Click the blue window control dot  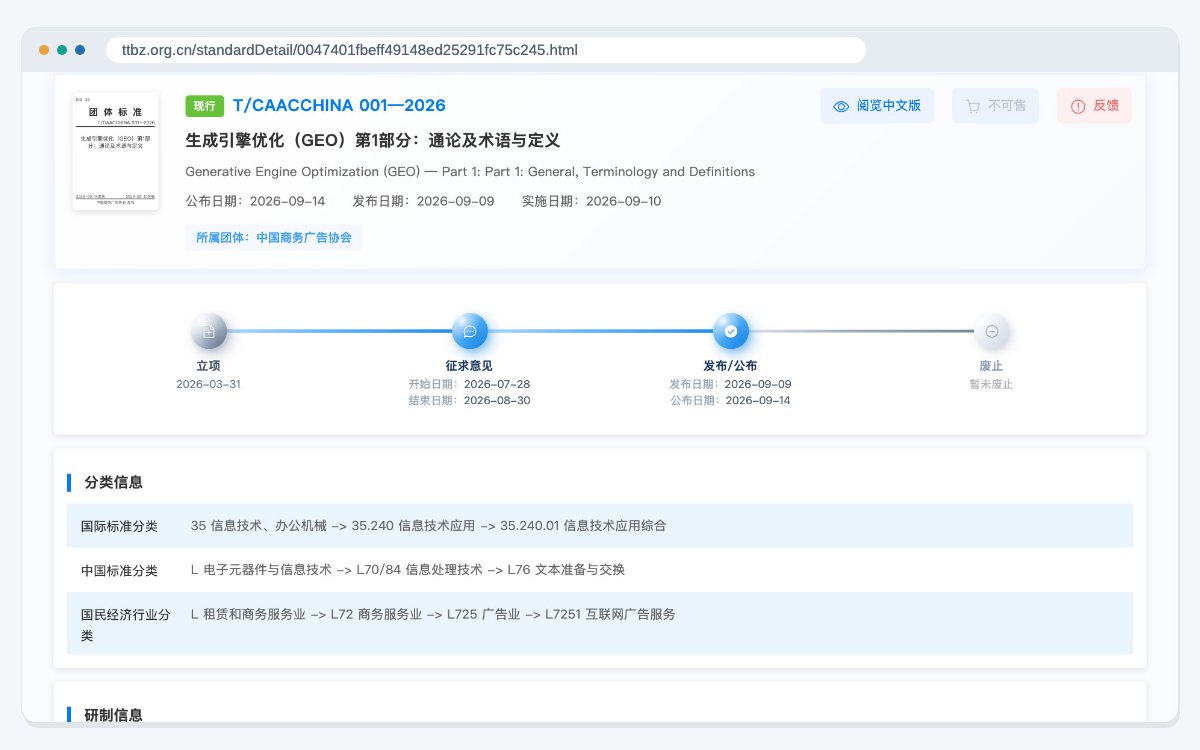click(80, 50)
